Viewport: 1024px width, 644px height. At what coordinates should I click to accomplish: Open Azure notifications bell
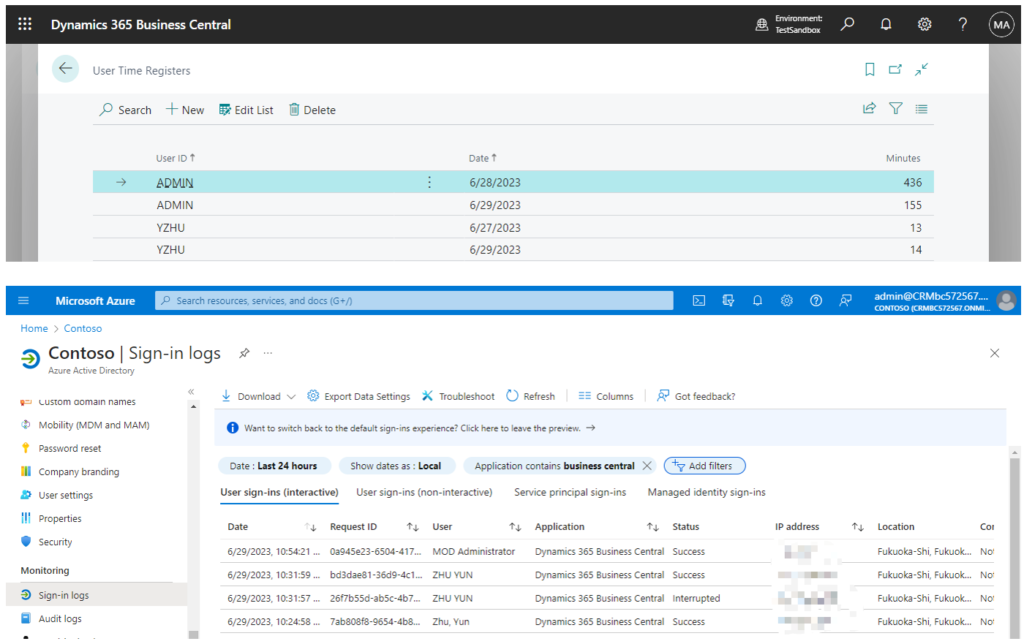click(x=757, y=300)
